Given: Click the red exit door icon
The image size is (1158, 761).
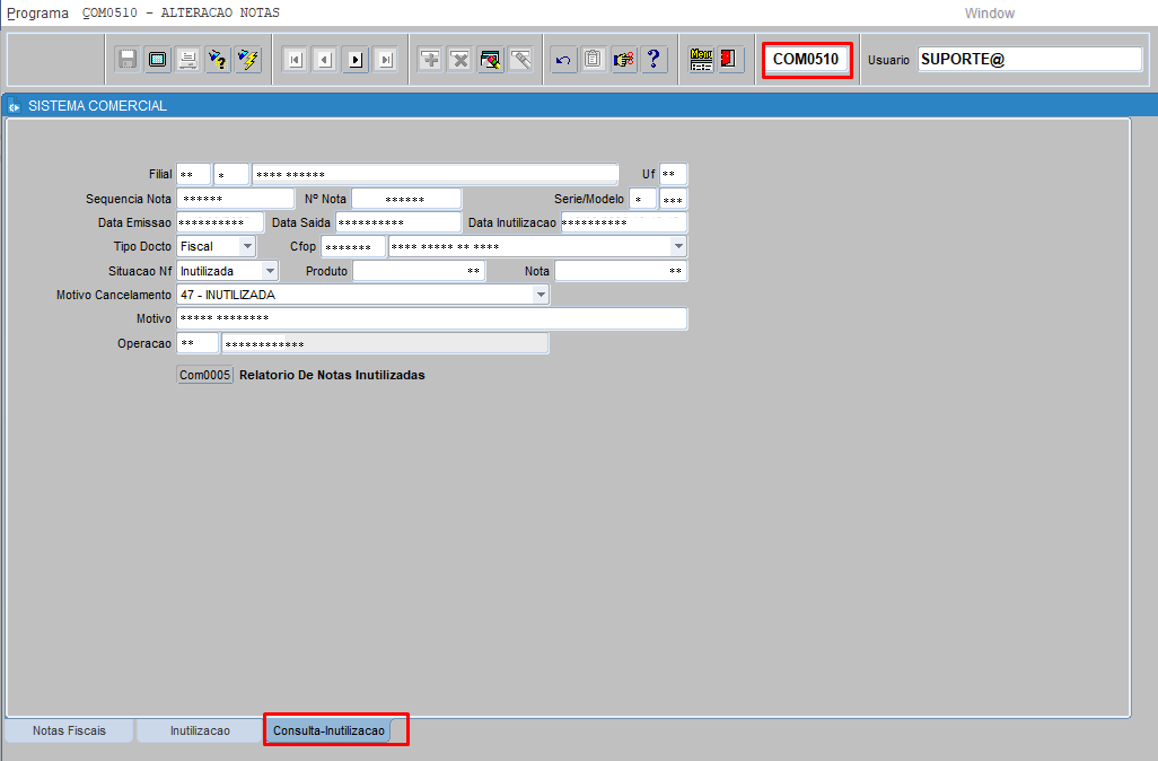Looking at the screenshot, I should (x=729, y=60).
